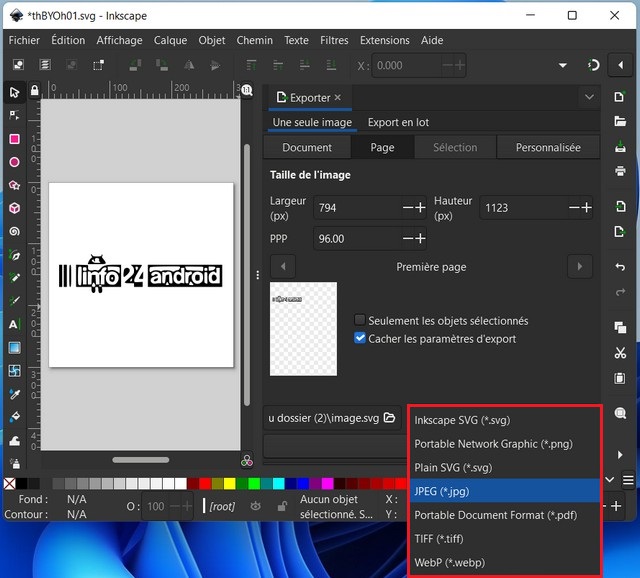This screenshot has width=640, height=578.
Task: Close the Exporter panel tab
Action: pos(338,97)
